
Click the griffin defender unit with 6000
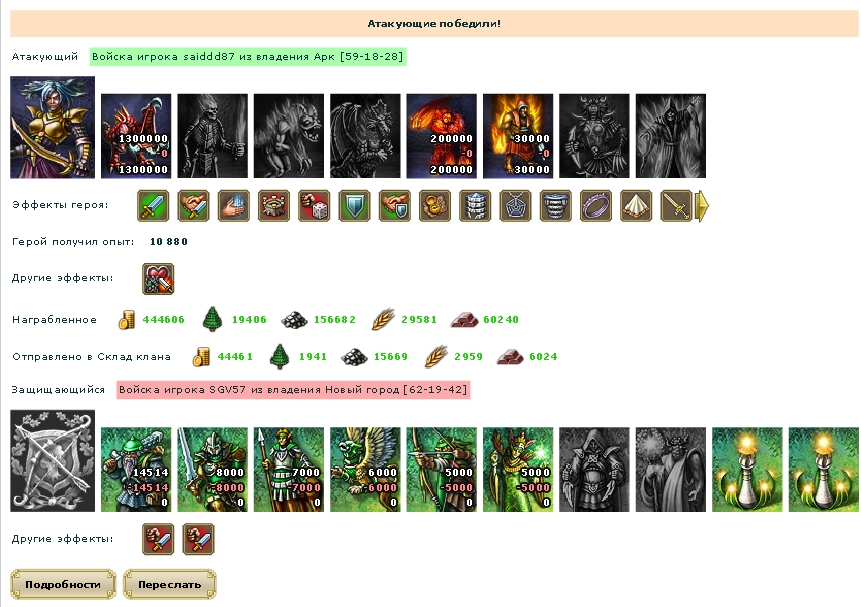tap(365, 470)
